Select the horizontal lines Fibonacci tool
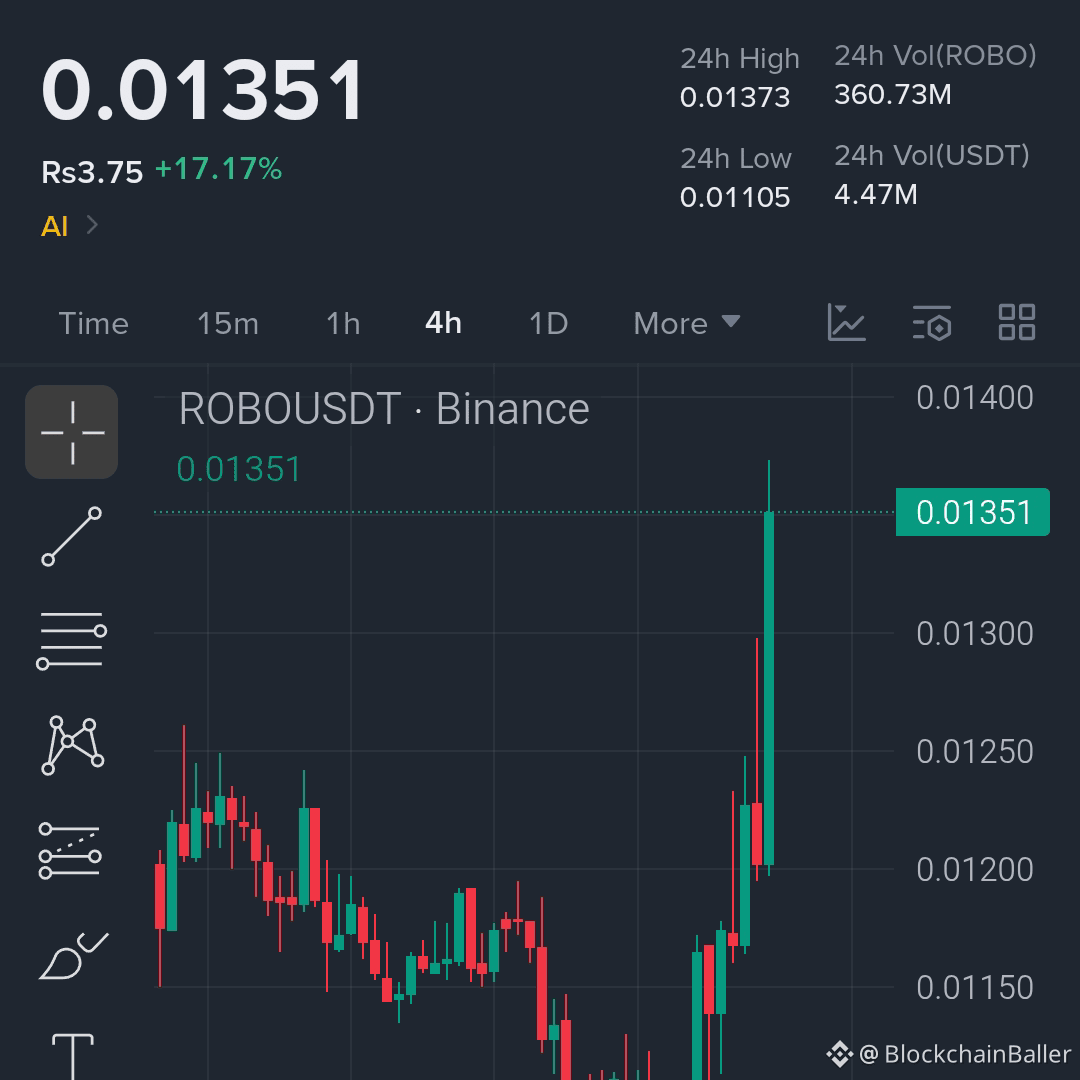Image resolution: width=1080 pixels, height=1080 pixels. point(72,641)
